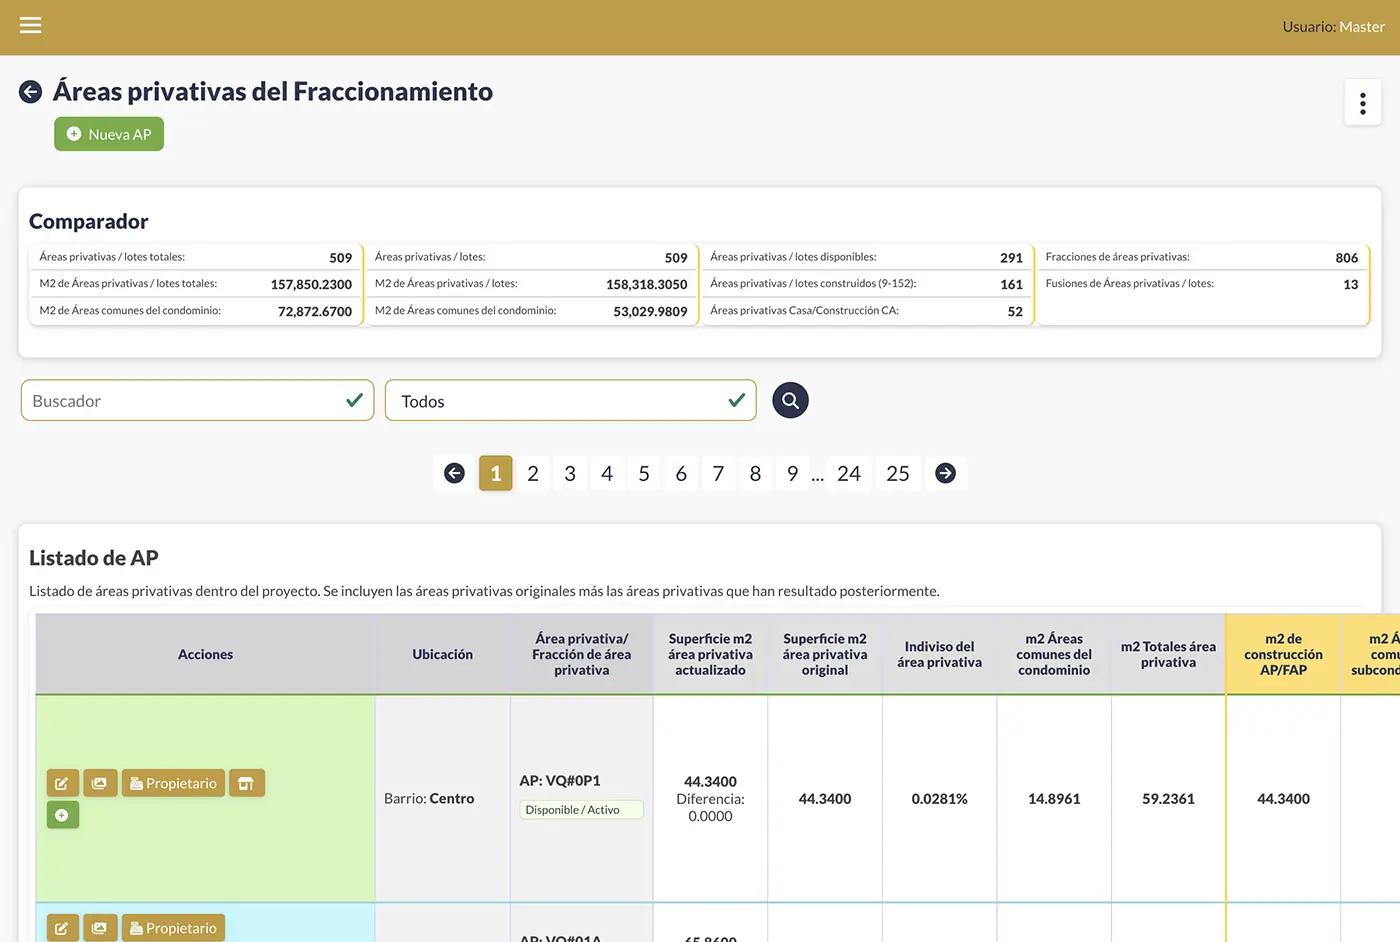The height and width of the screenshot is (942, 1400).
Task: Click the Propietario button for VQ#0P1
Action: point(173,783)
